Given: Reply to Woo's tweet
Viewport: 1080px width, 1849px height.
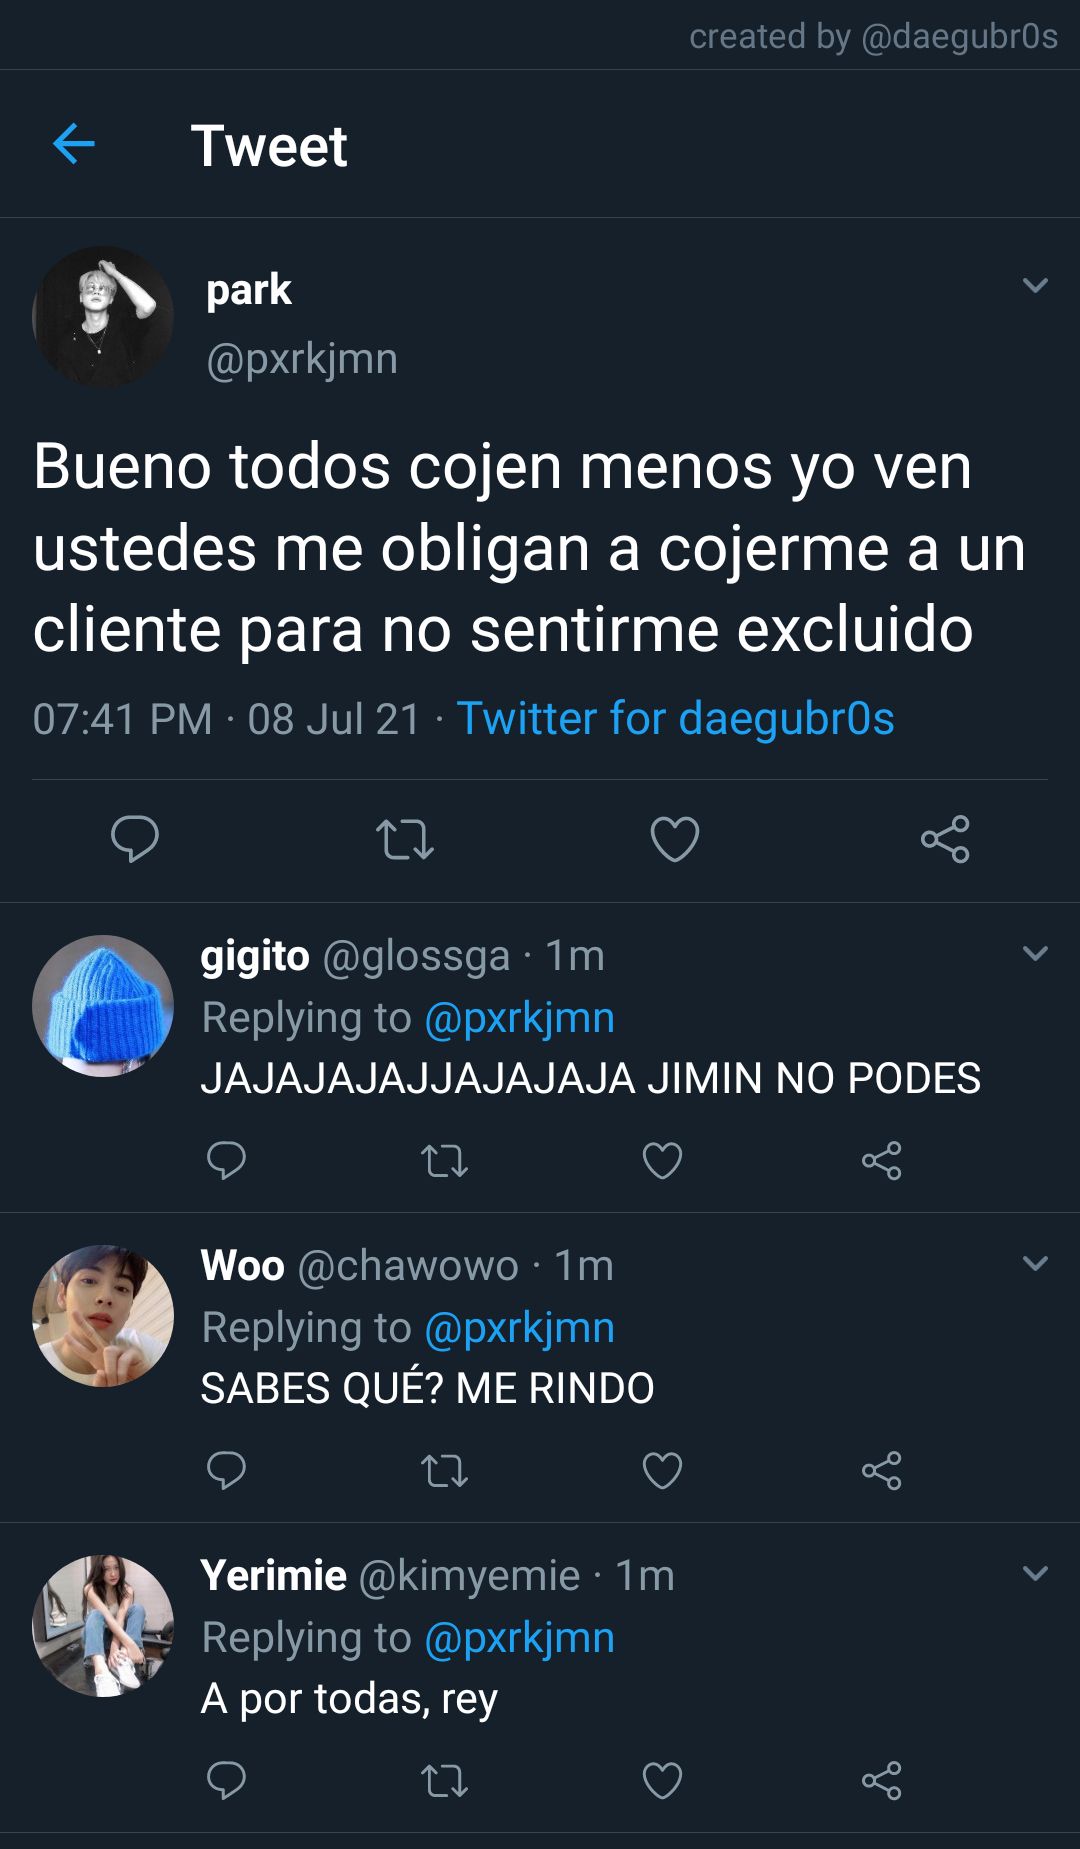Looking at the screenshot, I should 226,1470.
